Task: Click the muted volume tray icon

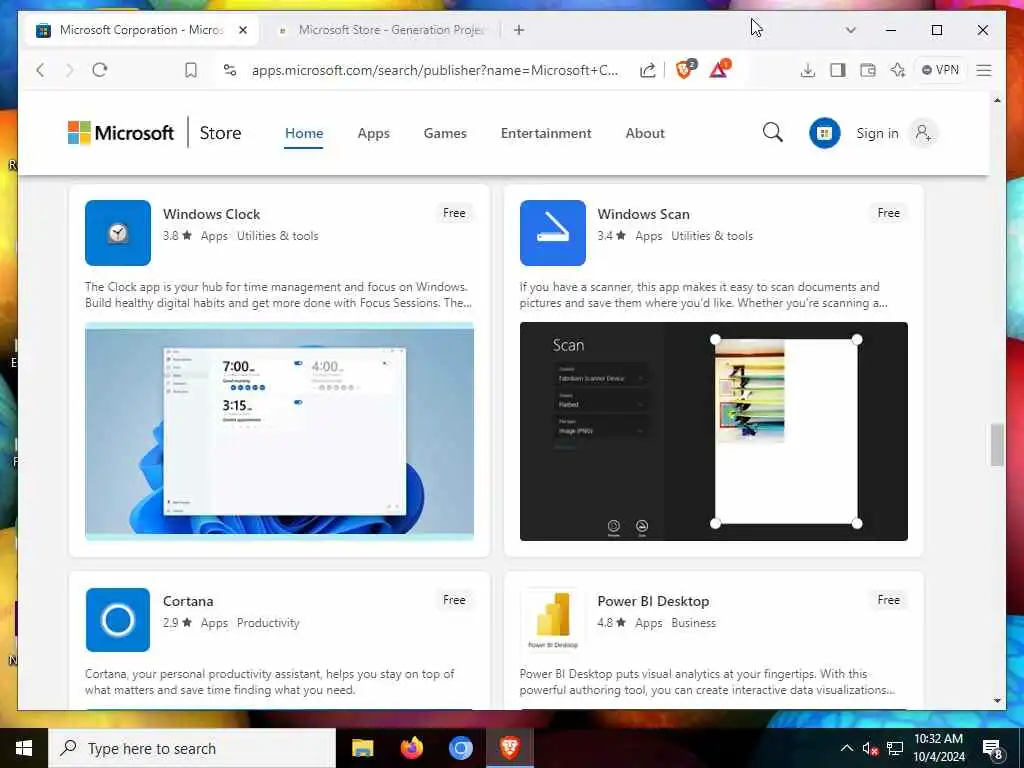Action: 870,748
